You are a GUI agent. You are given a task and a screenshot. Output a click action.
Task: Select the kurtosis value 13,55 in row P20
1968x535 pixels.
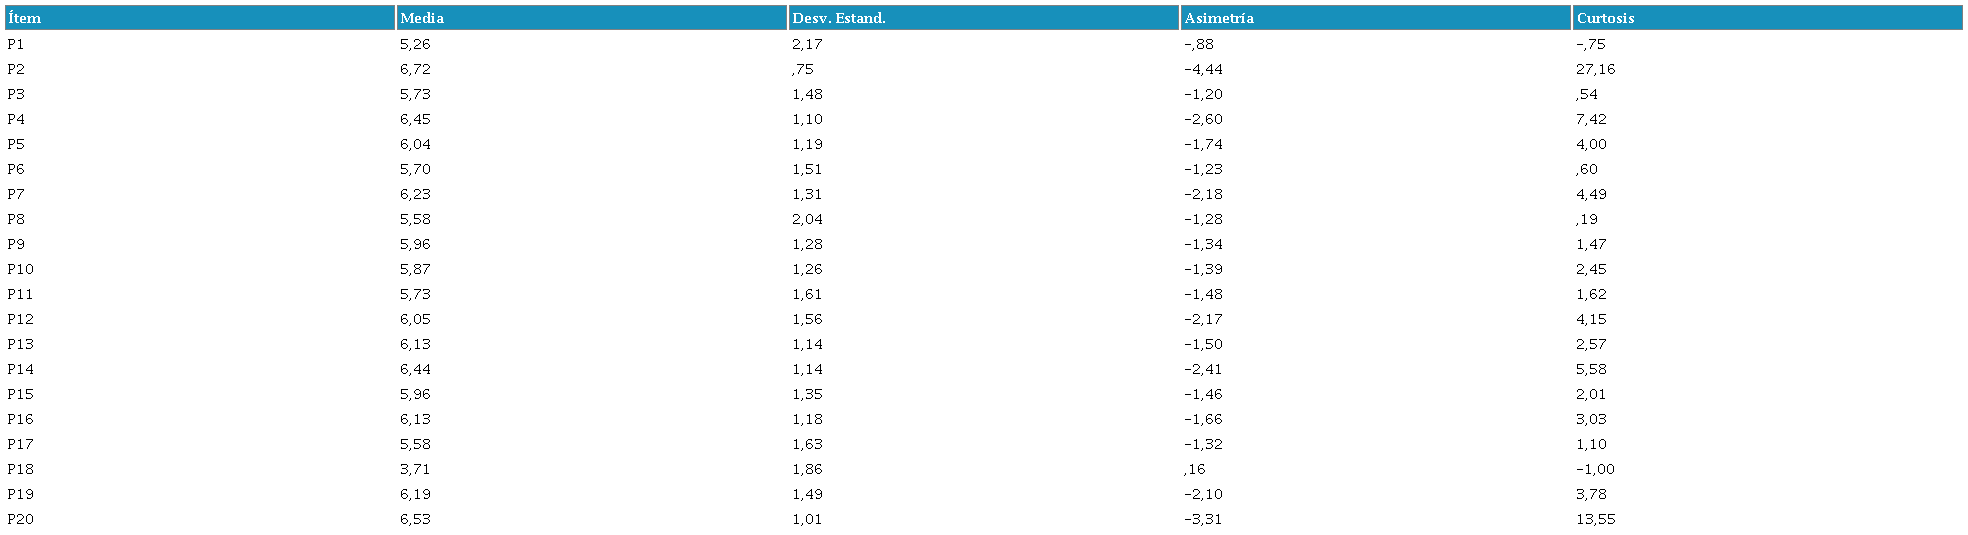coord(1595,519)
